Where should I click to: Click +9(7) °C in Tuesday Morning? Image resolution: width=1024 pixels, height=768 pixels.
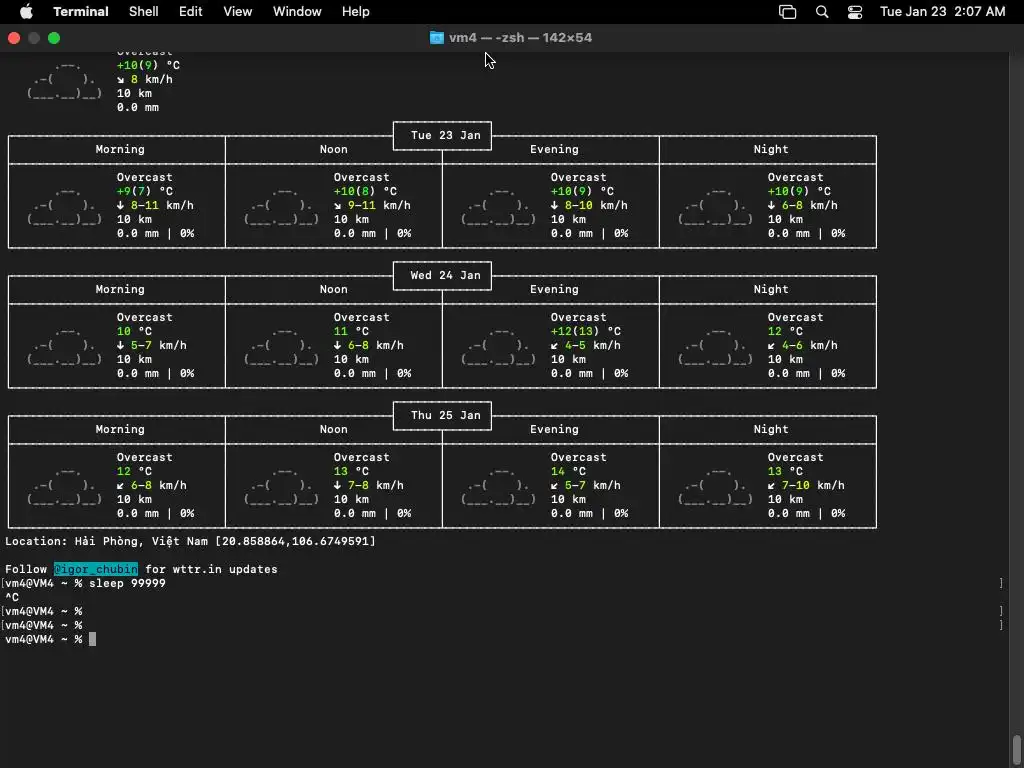145,191
